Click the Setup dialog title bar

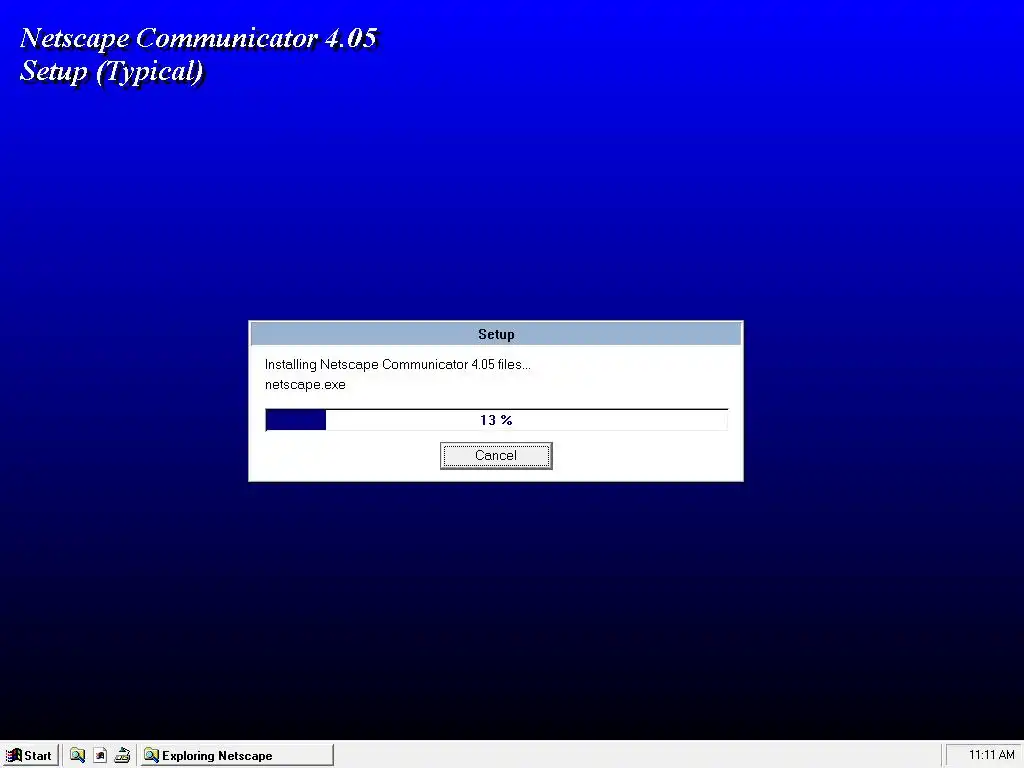tap(496, 334)
